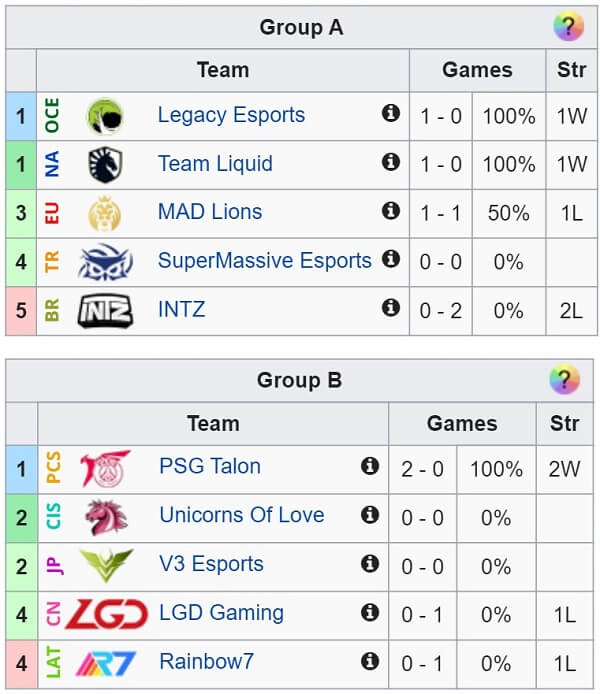The image size is (600, 694).
Task: Click the Team Liquid horse logo
Action: [x=105, y=165]
